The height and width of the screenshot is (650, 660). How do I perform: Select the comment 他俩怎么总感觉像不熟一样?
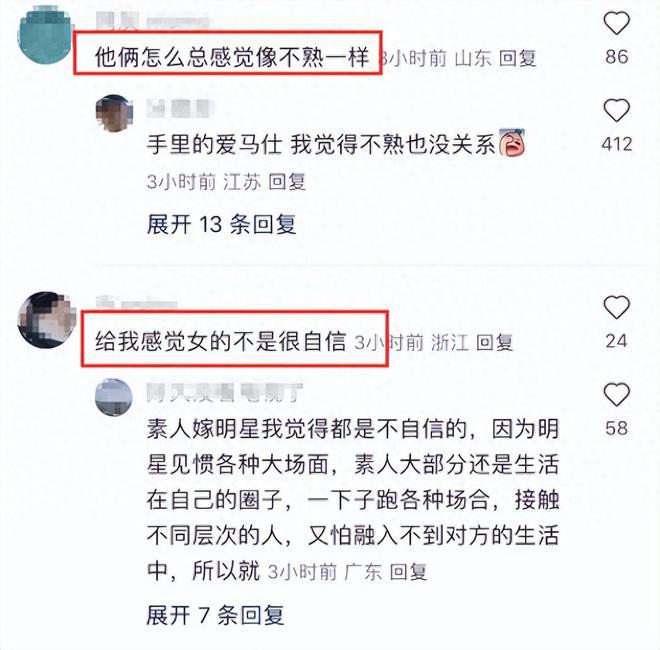coord(232,57)
